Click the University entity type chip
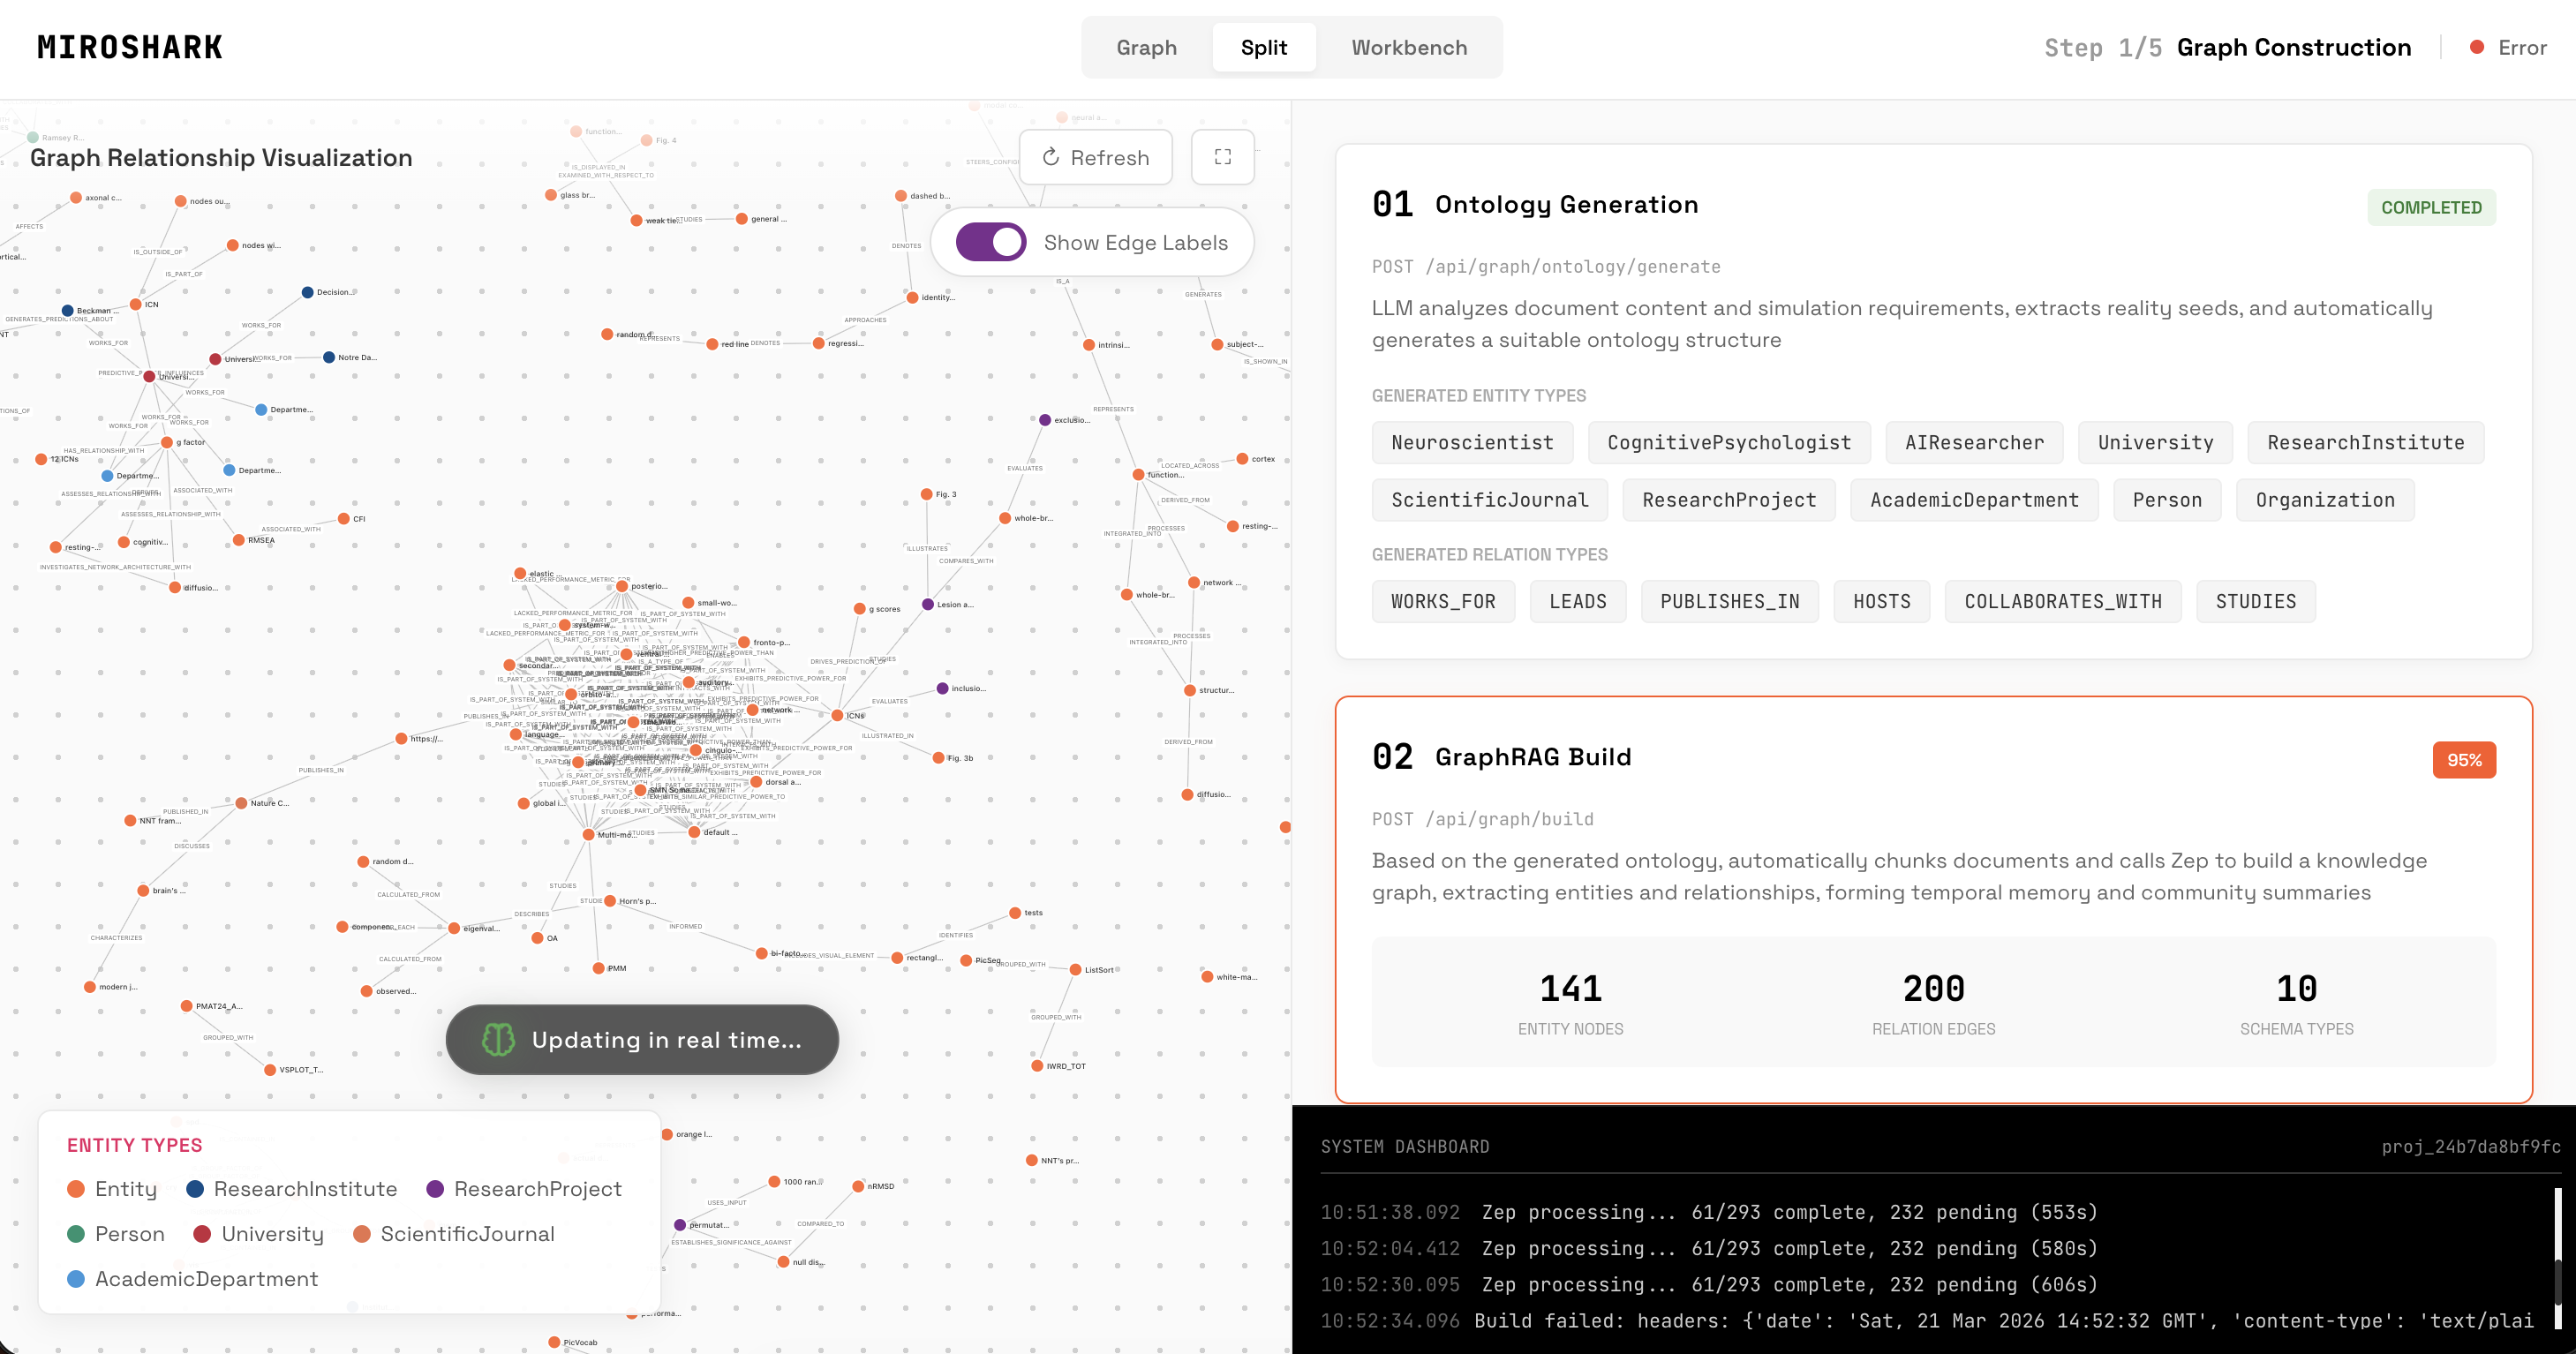Screen dimensions: 2576x1354 coord(2155,442)
